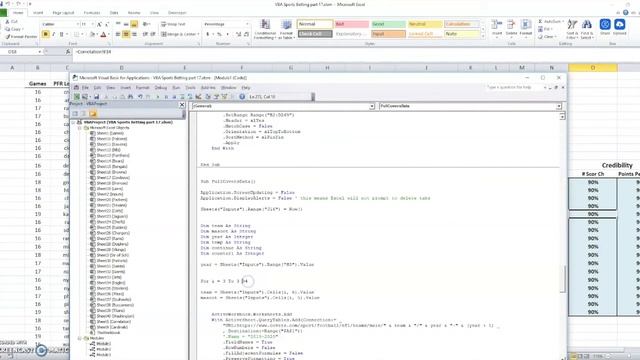Click the Break pause icon in VBA toolbar
Viewport: 640px width, 360px height.
[x=166, y=97]
